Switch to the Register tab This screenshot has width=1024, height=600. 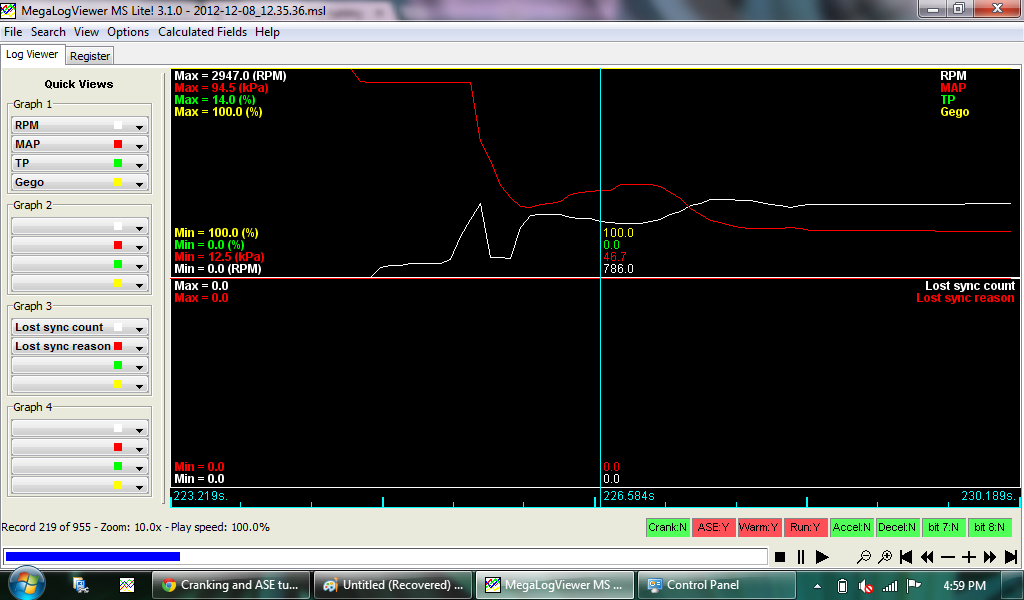[90, 56]
